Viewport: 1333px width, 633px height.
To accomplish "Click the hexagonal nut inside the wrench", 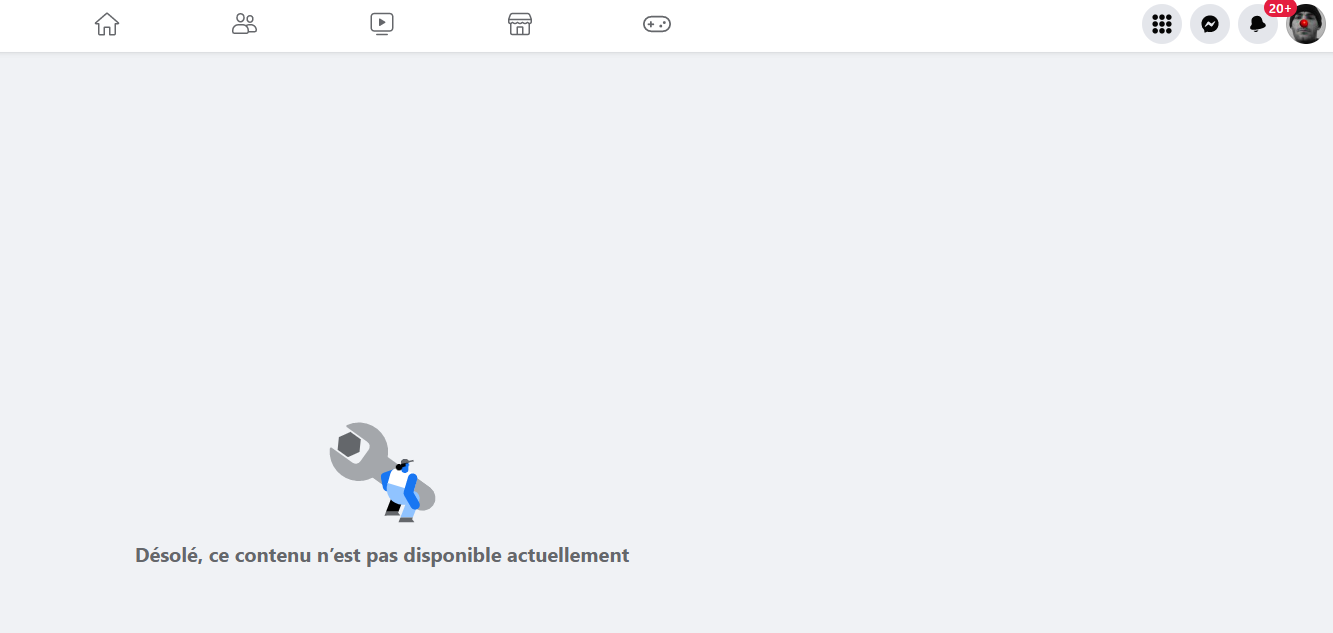I will 349,443.
